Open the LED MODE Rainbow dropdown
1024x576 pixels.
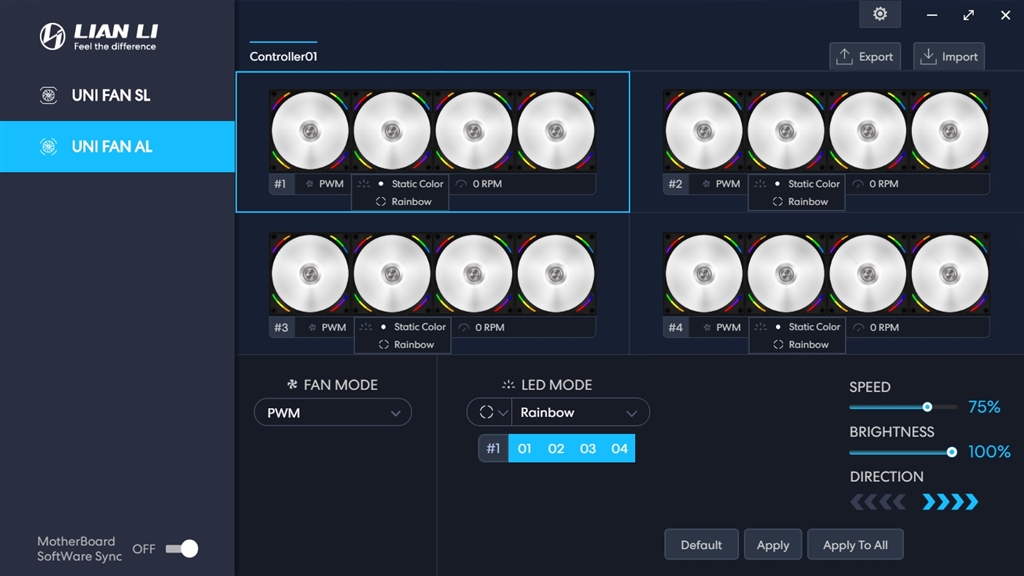580,413
